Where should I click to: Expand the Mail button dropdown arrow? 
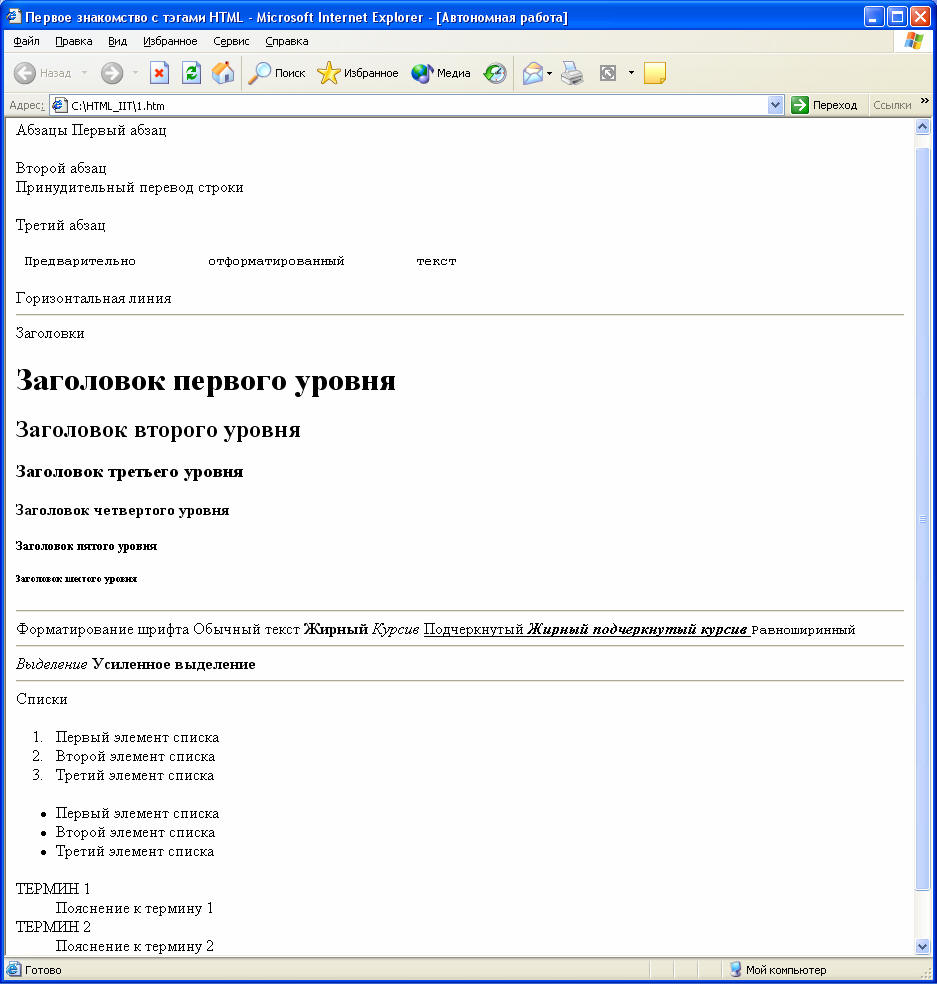click(549, 73)
